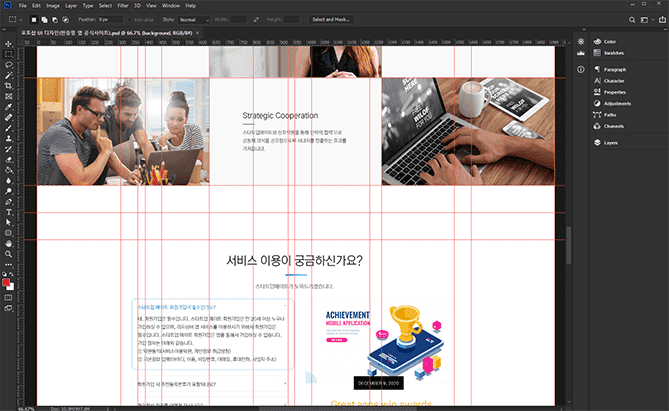Select the Crop tool
This screenshot has width=669, height=411.
pos(8,86)
